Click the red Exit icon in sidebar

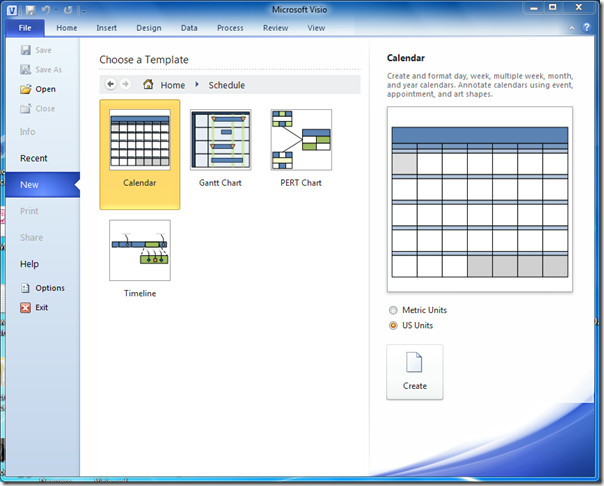25,307
